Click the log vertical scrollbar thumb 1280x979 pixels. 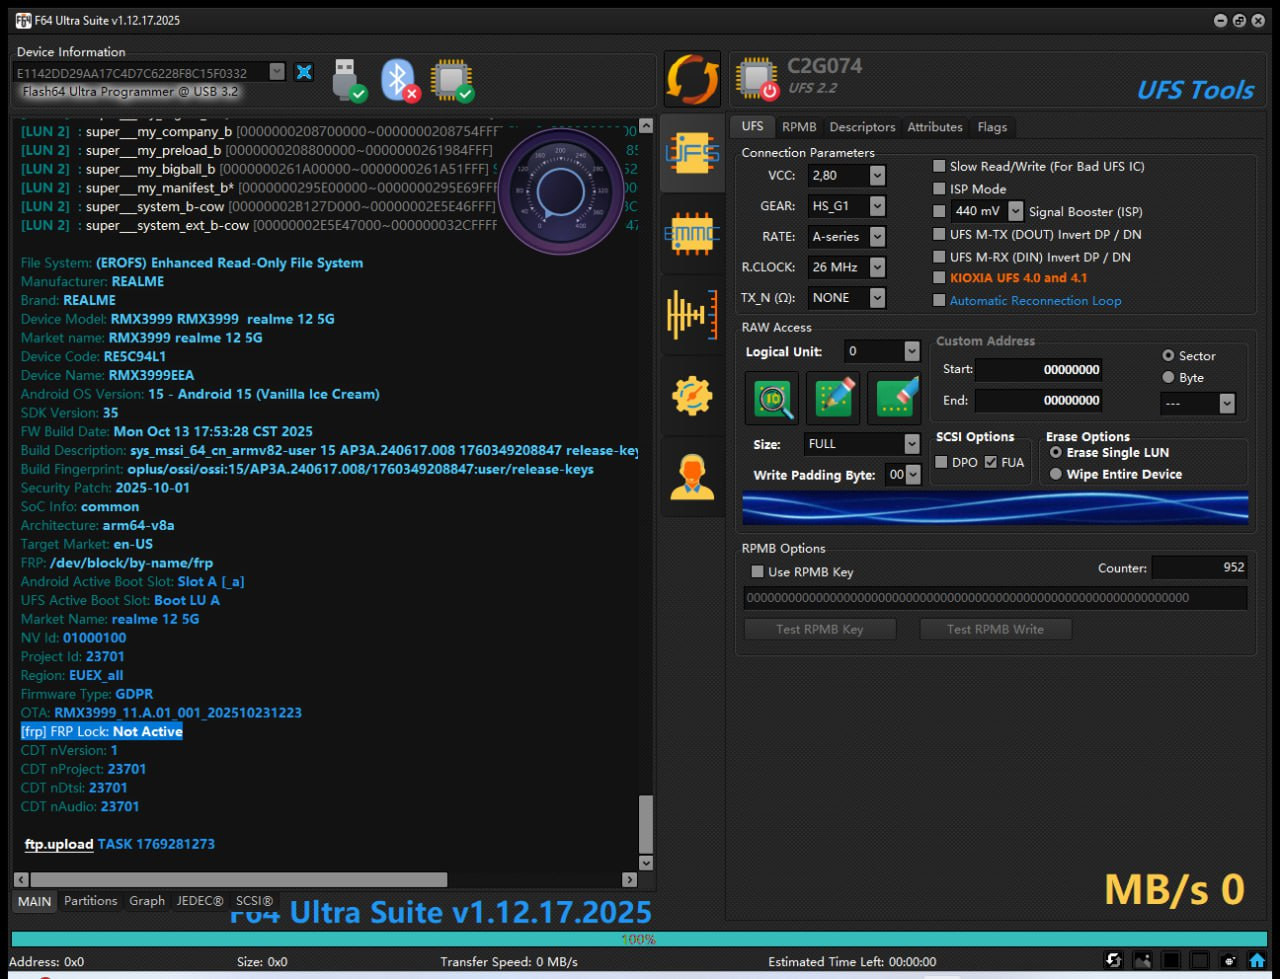(x=646, y=825)
